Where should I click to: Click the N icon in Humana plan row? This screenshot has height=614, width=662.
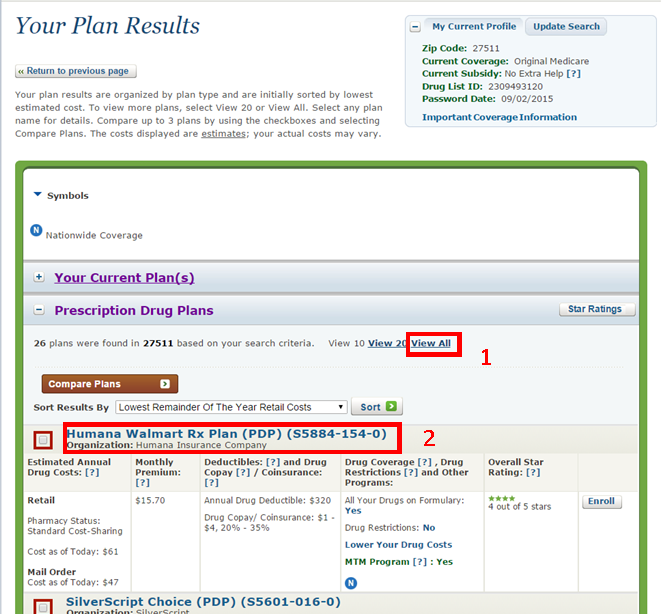[351, 583]
